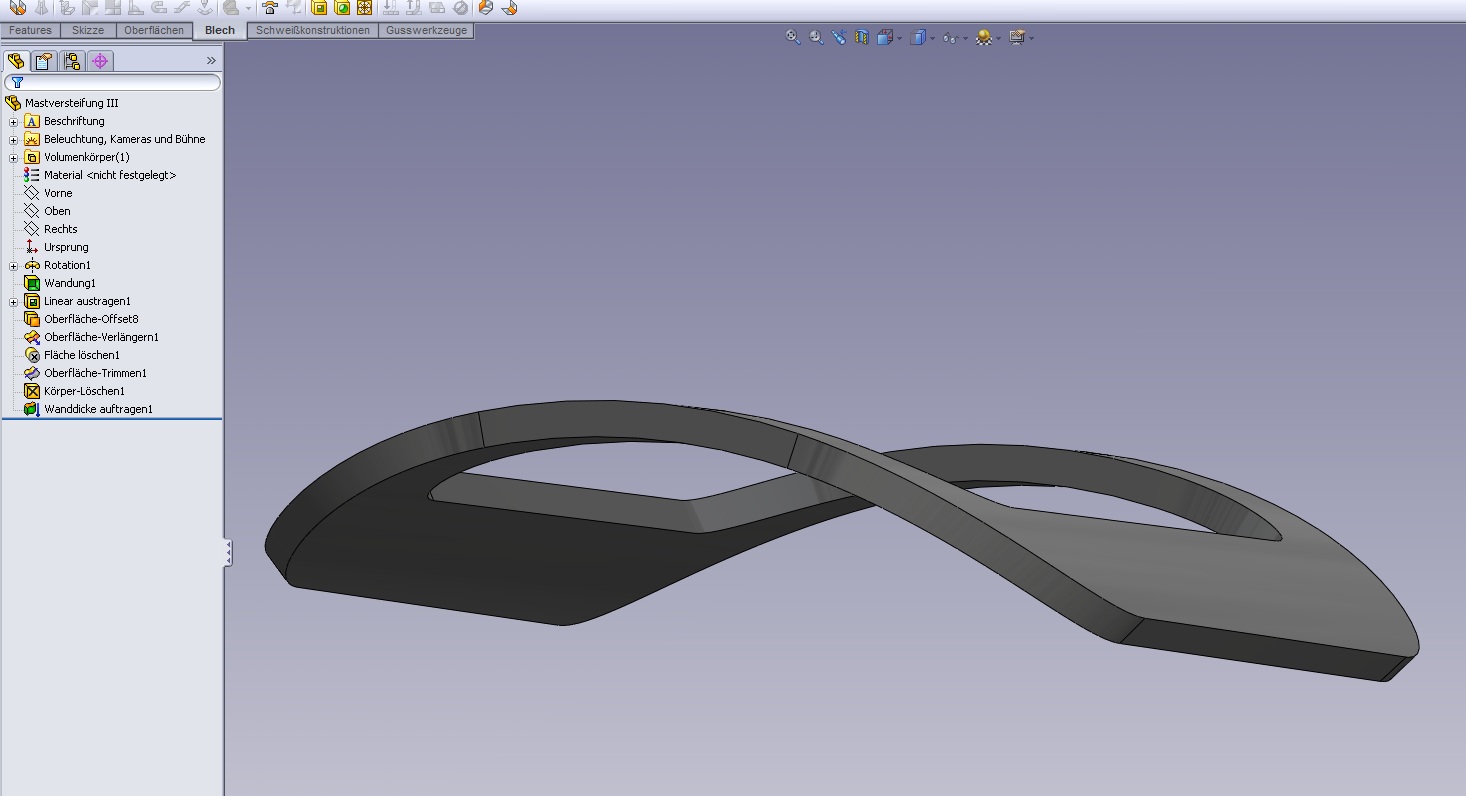Click the Insert Bends icon
Viewport: 1466px width, 796px height.
[x=509, y=7]
